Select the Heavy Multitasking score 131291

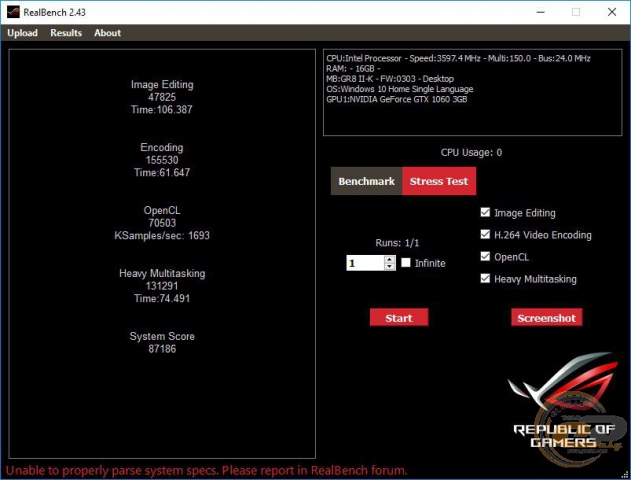point(162,286)
